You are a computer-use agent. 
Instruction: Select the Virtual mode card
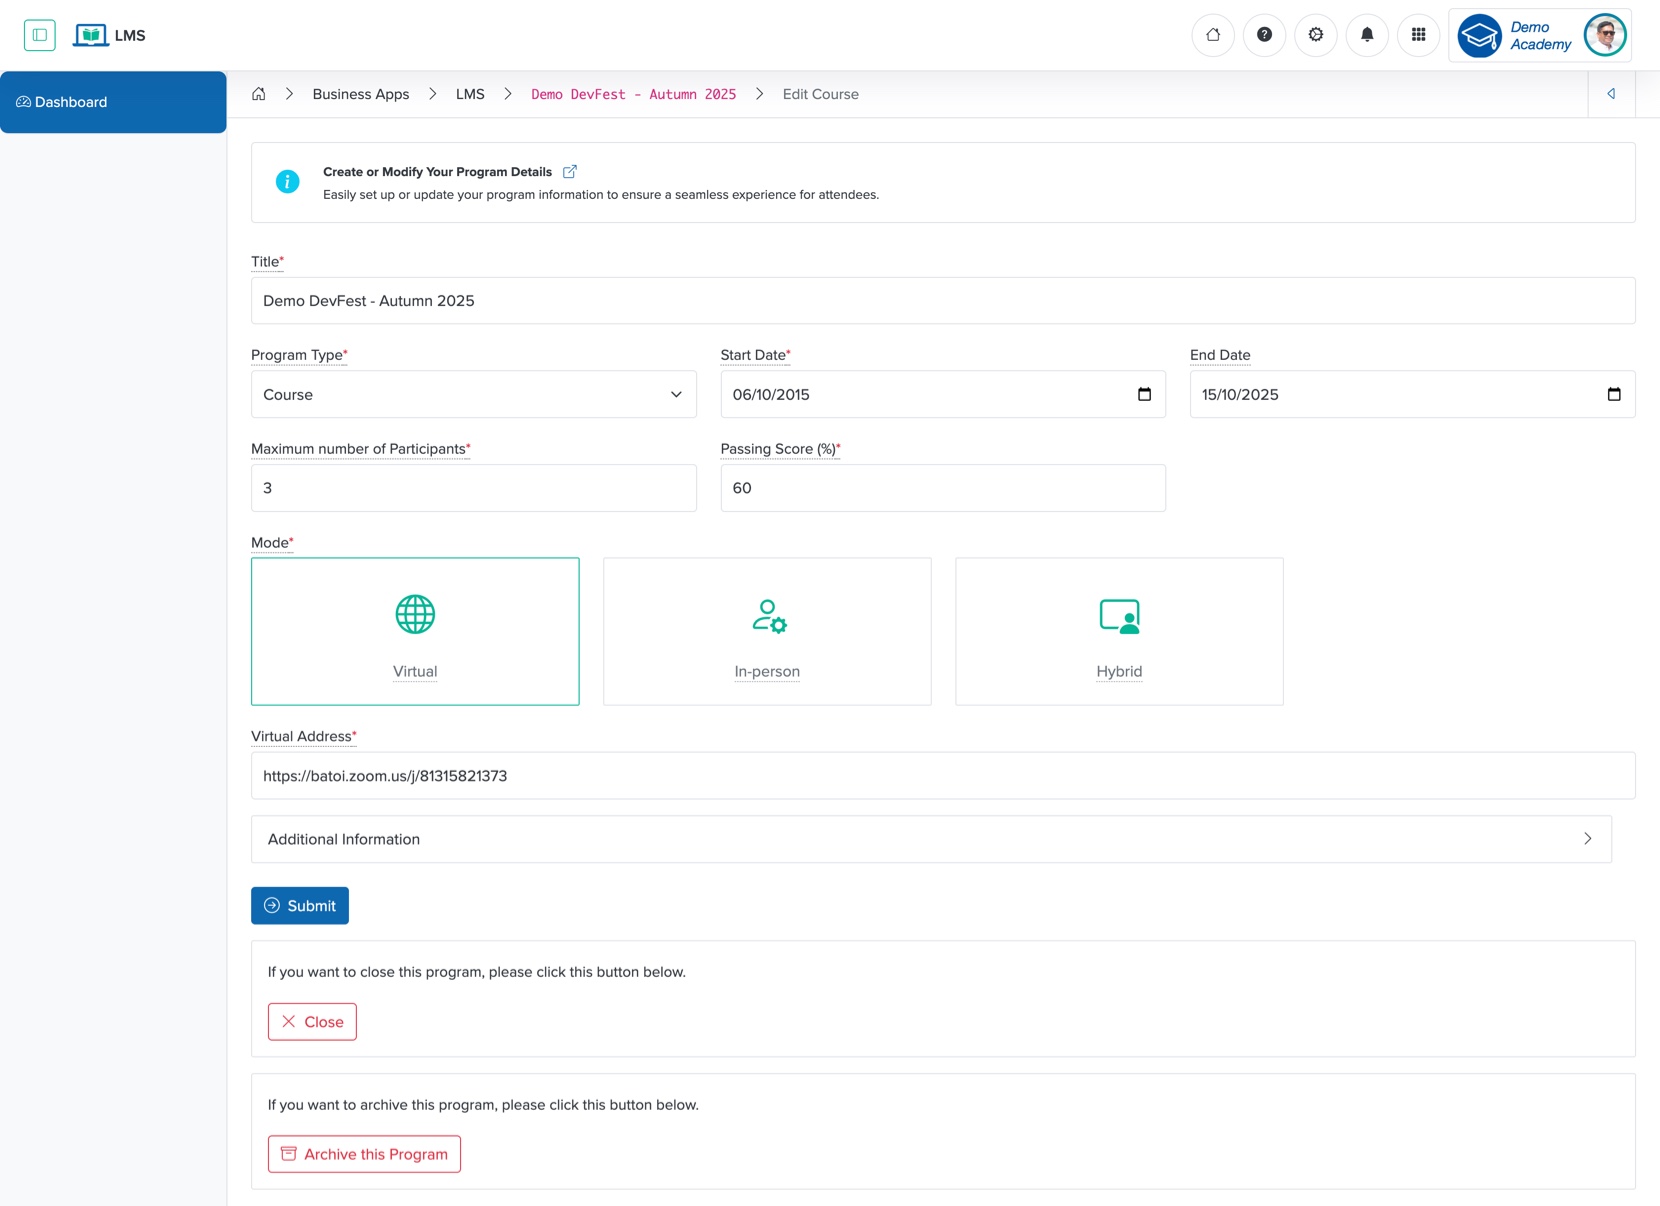(x=414, y=631)
